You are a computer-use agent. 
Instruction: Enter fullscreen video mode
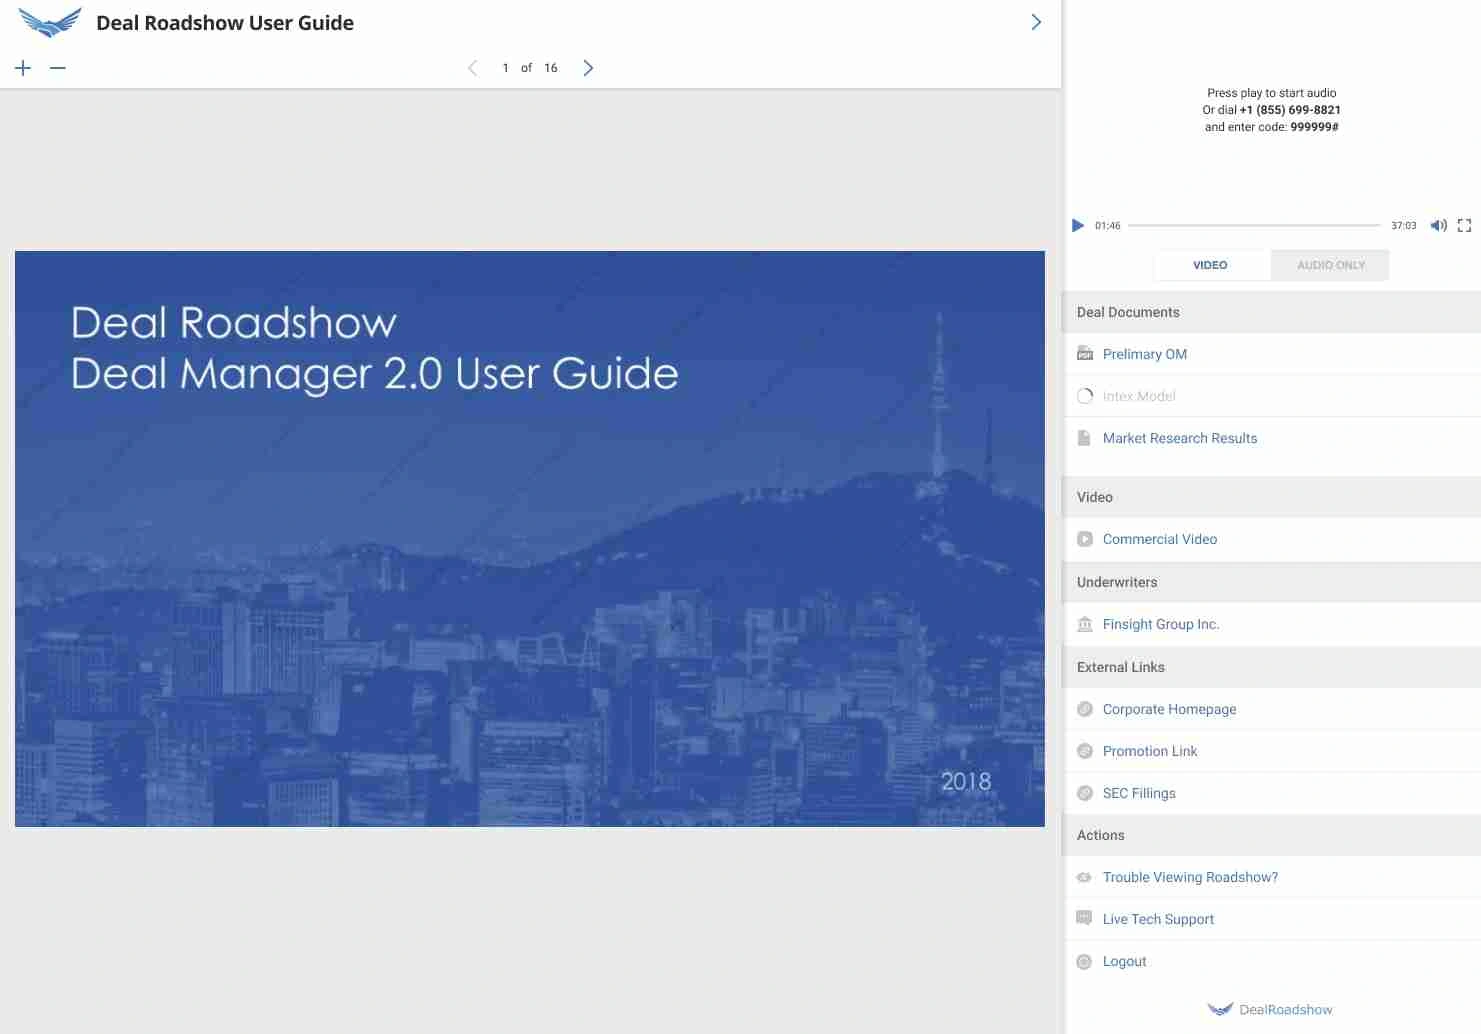coord(1464,226)
